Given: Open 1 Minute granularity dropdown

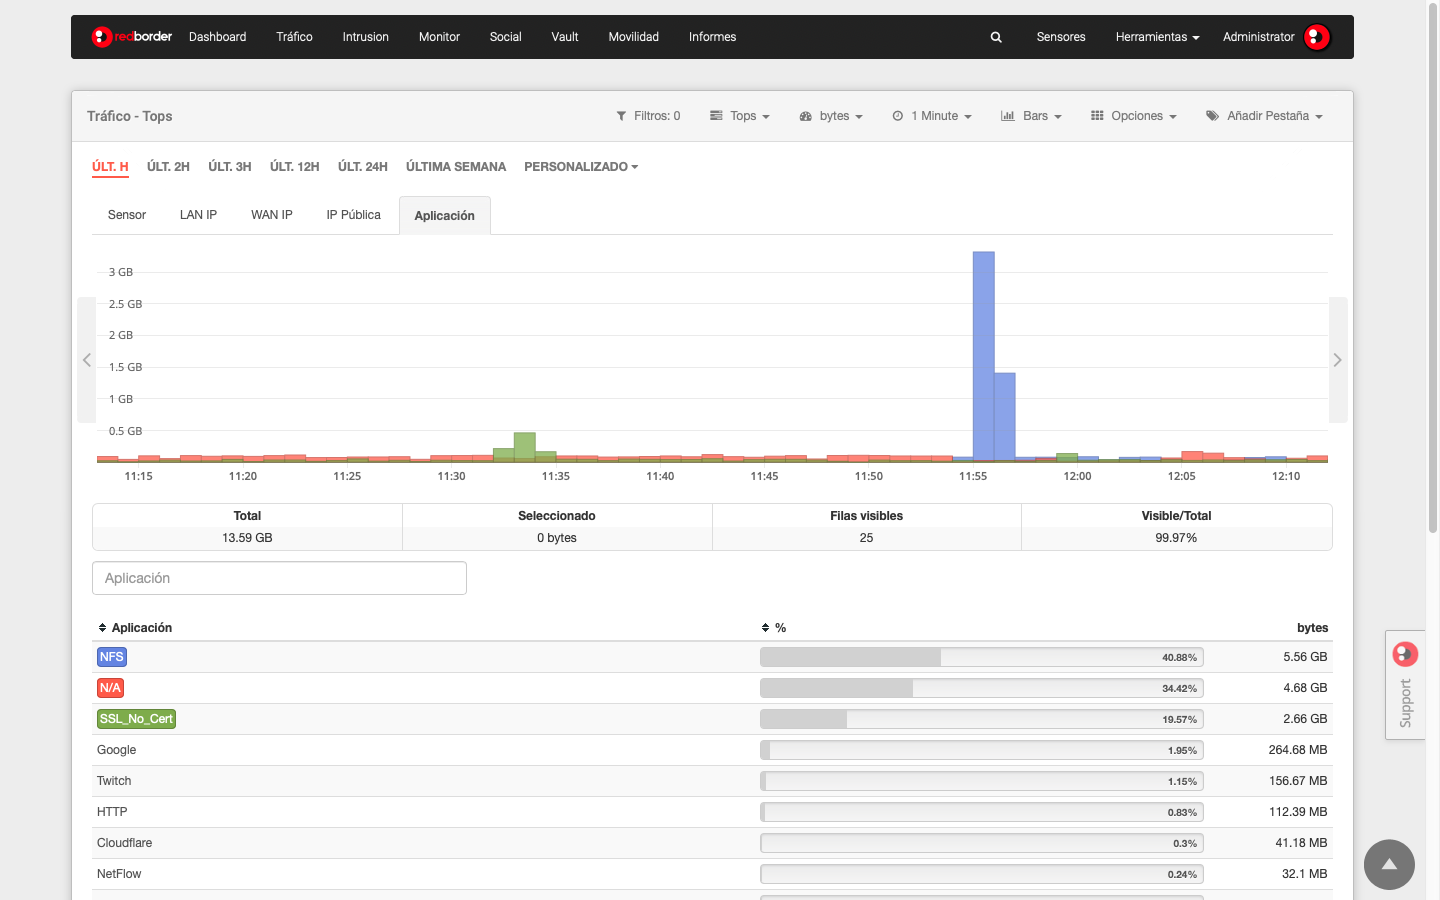Looking at the screenshot, I should pos(932,116).
